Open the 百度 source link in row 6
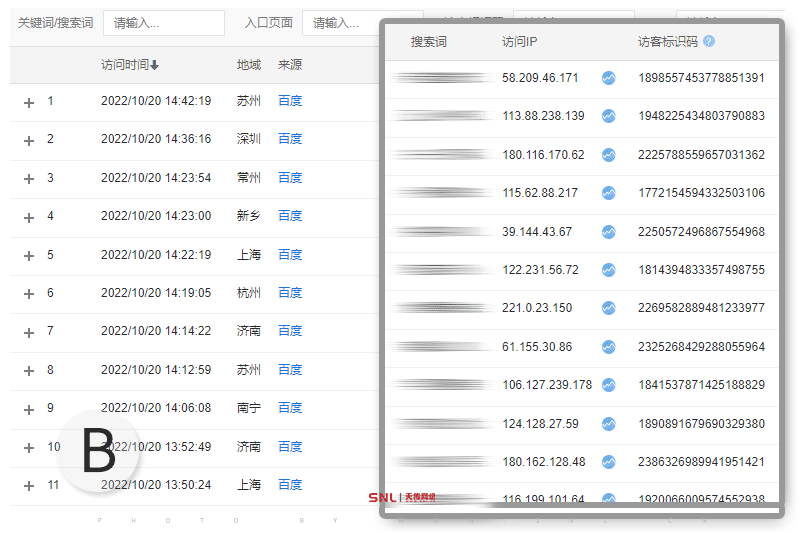This screenshot has height=533, width=800. (x=290, y=293)
